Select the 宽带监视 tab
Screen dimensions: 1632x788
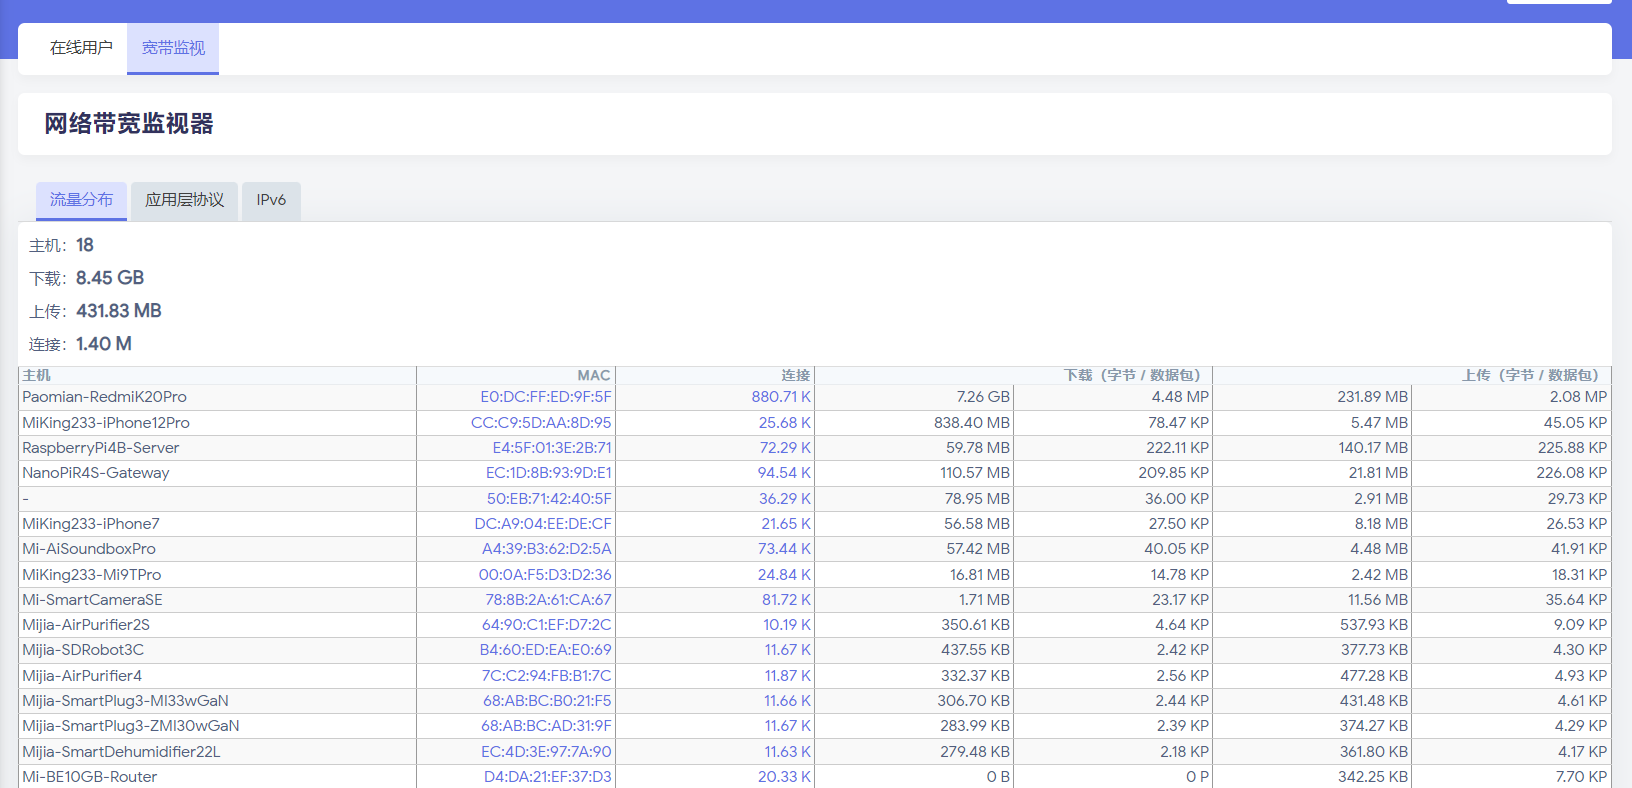point(173,48)
